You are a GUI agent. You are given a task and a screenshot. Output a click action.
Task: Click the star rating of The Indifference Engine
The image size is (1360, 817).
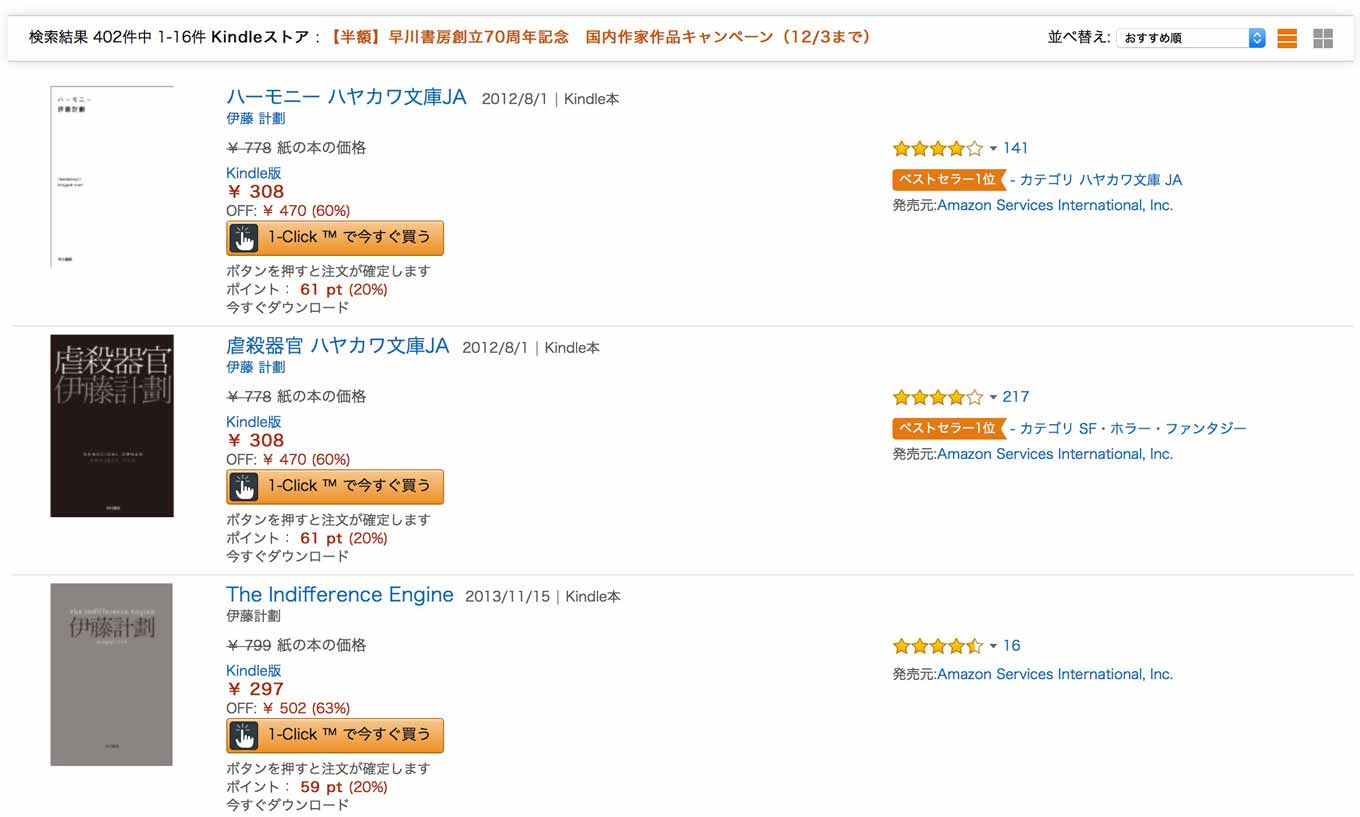(x=938, y=646)
